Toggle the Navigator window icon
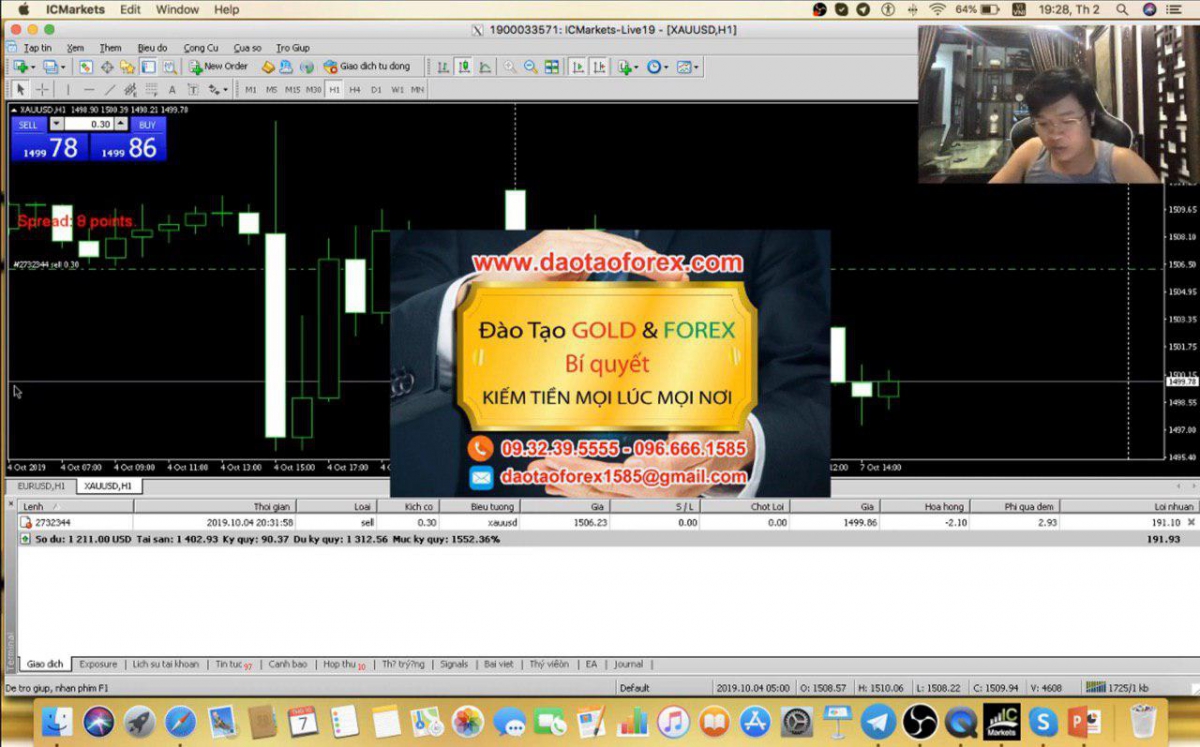This screenshot has height=747, width=1200. [x=128, y=67]
